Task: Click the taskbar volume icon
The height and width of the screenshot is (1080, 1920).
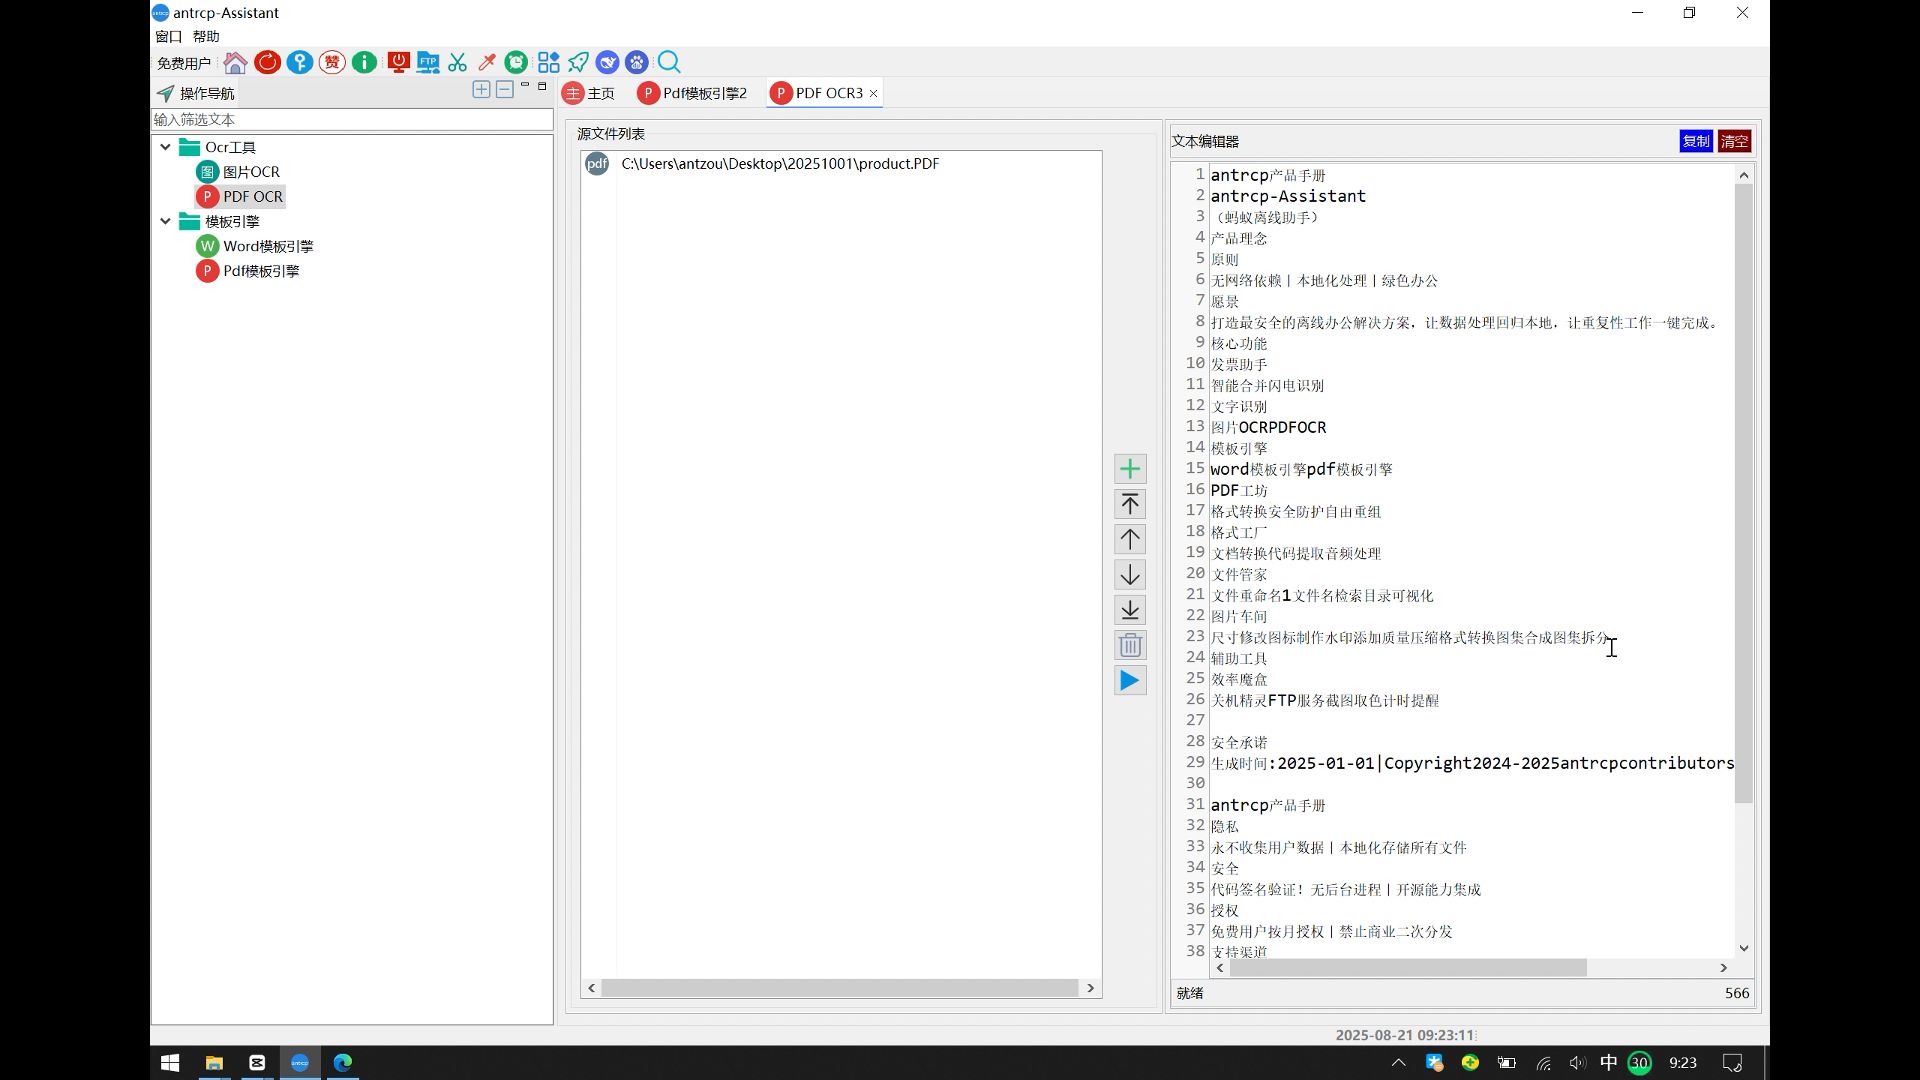Action: pos(1577,1063)
